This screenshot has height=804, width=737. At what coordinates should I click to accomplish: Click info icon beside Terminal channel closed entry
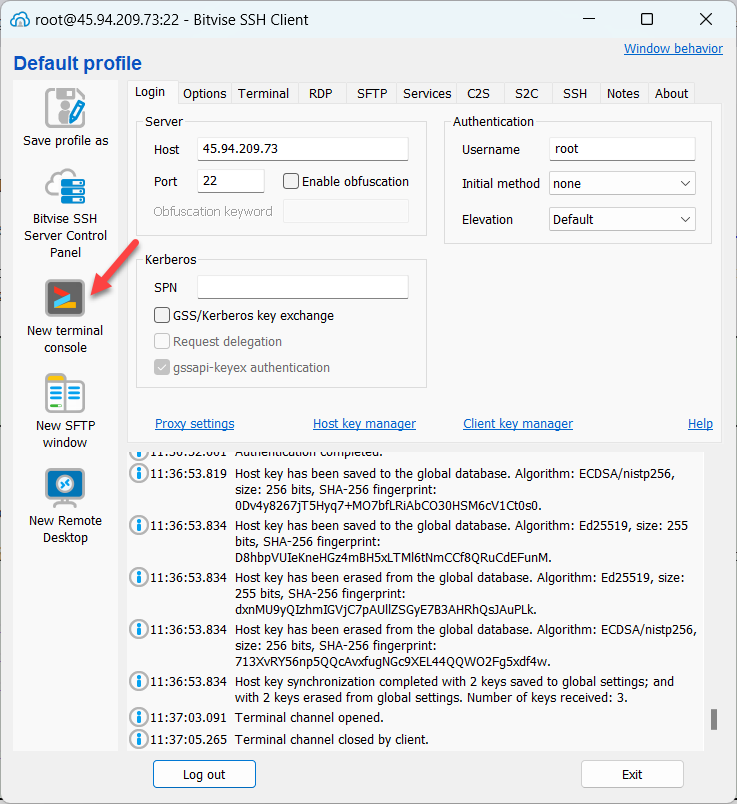click(139, 739)
